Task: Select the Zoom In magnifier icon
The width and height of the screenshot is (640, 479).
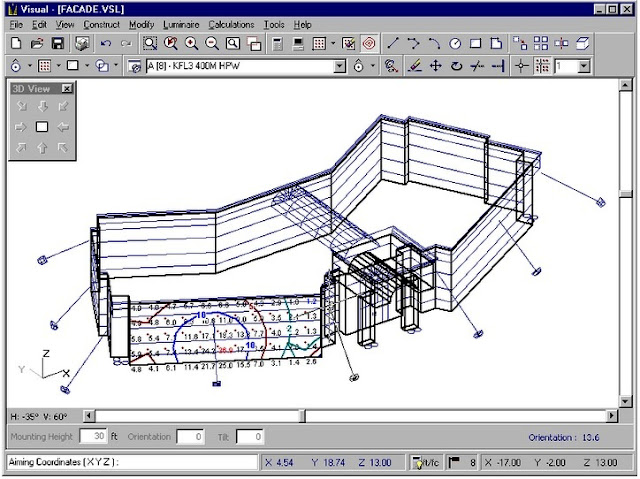Action: (x=191, y=43)
